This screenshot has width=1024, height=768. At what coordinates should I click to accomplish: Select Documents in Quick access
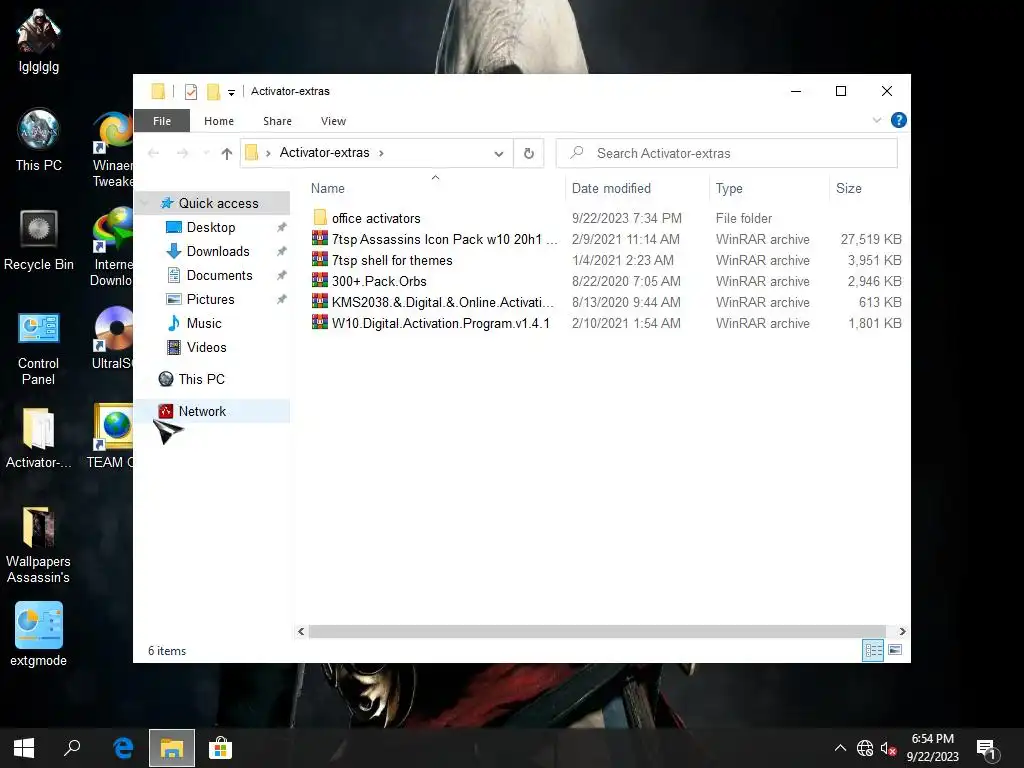point(219,276)
